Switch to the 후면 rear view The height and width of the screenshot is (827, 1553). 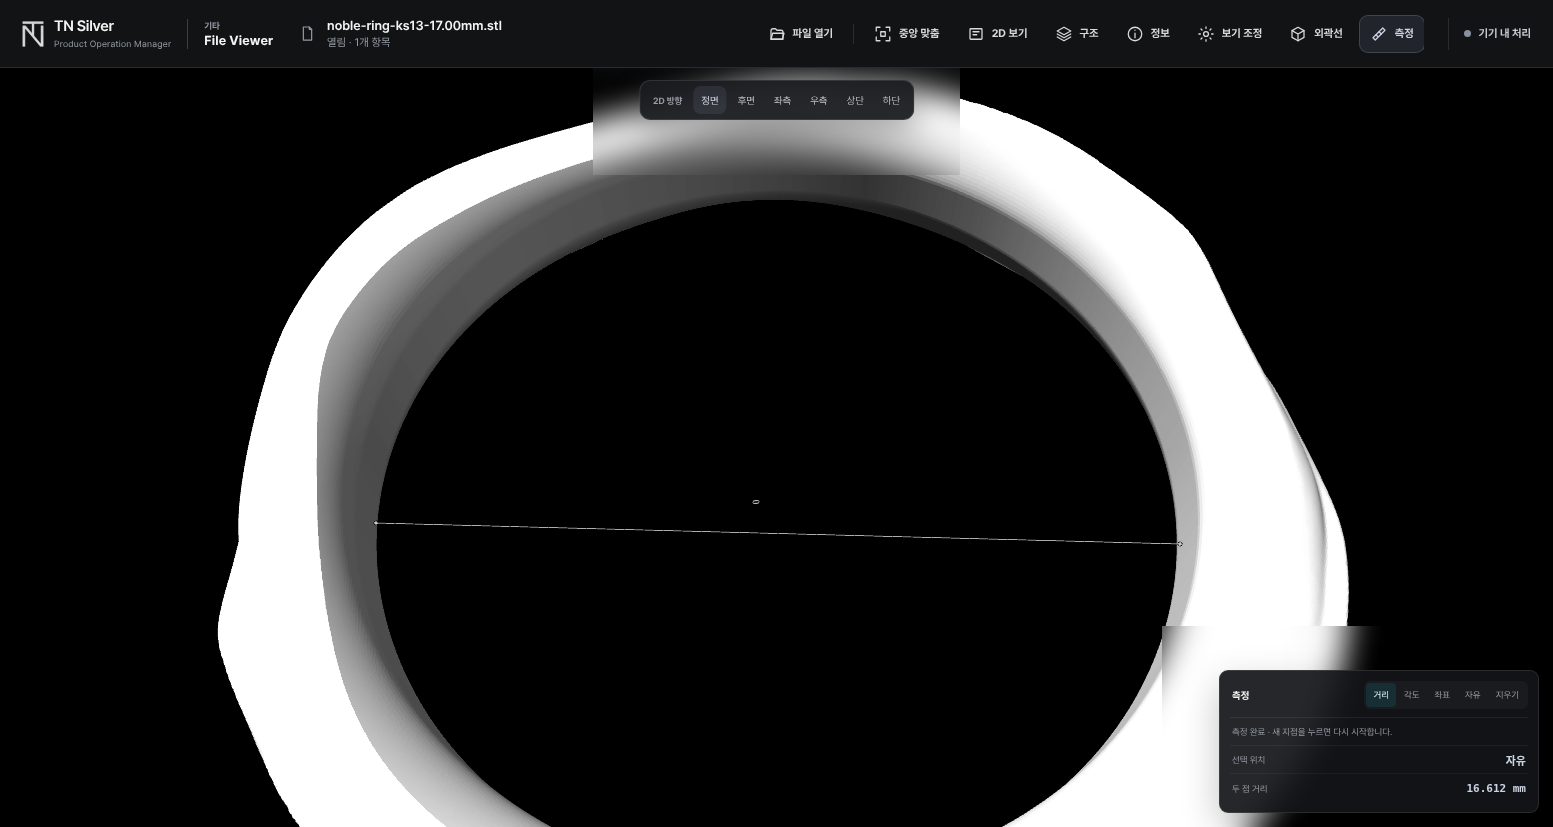(x=746, y=100)
